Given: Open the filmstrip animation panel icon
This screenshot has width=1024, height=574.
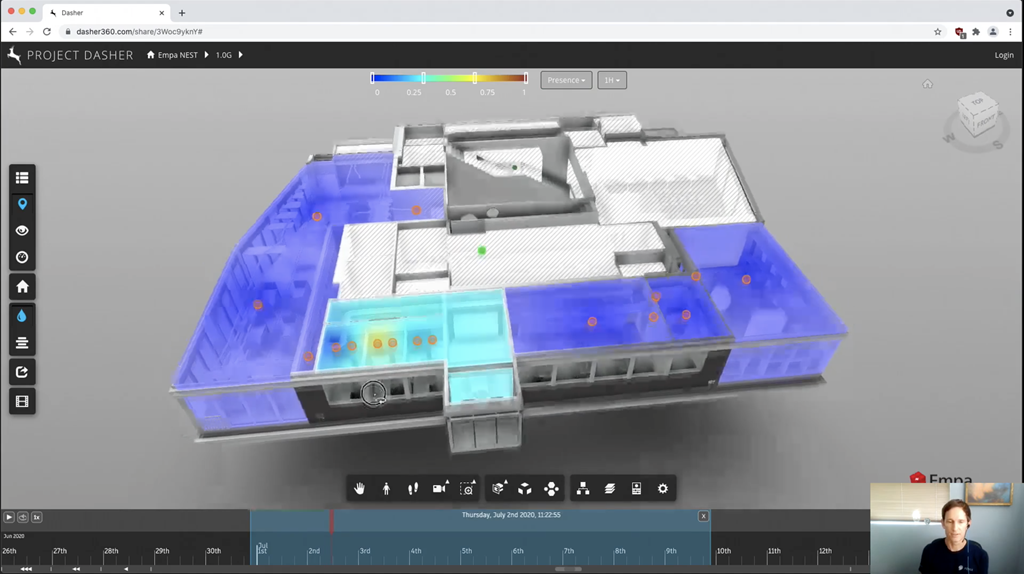Looking at the screenshot, I should (22, 401).
